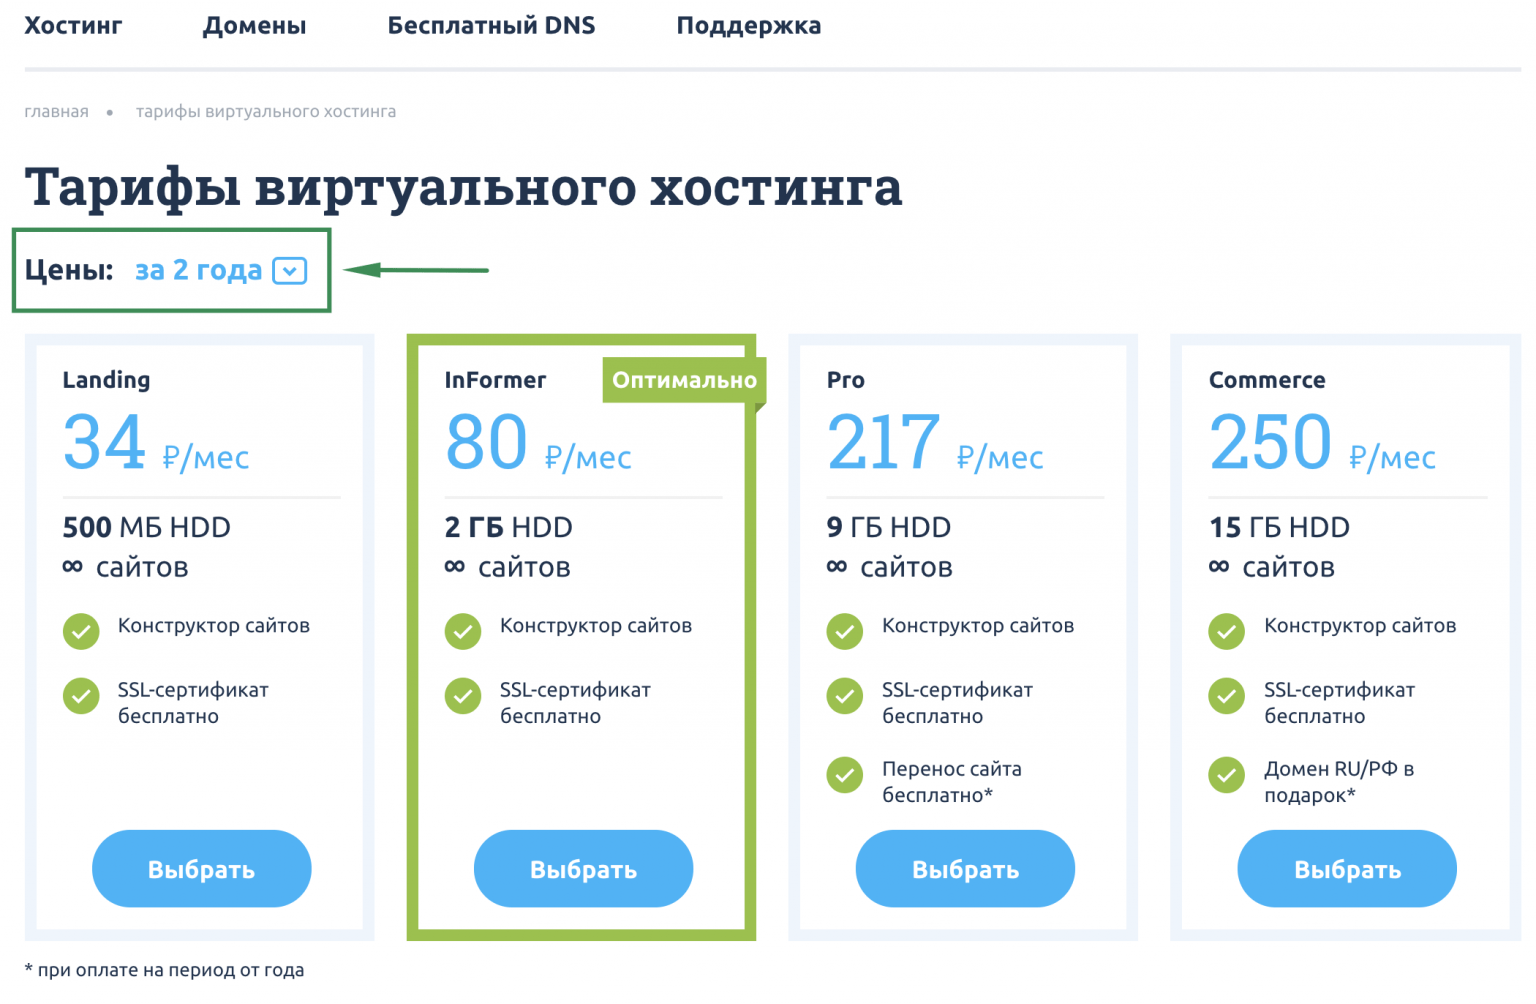Click checkmark icon beside Commerce Конструктор сайтов
The width and height of the screenshot is (1536, 1004).
point(1227,631)
